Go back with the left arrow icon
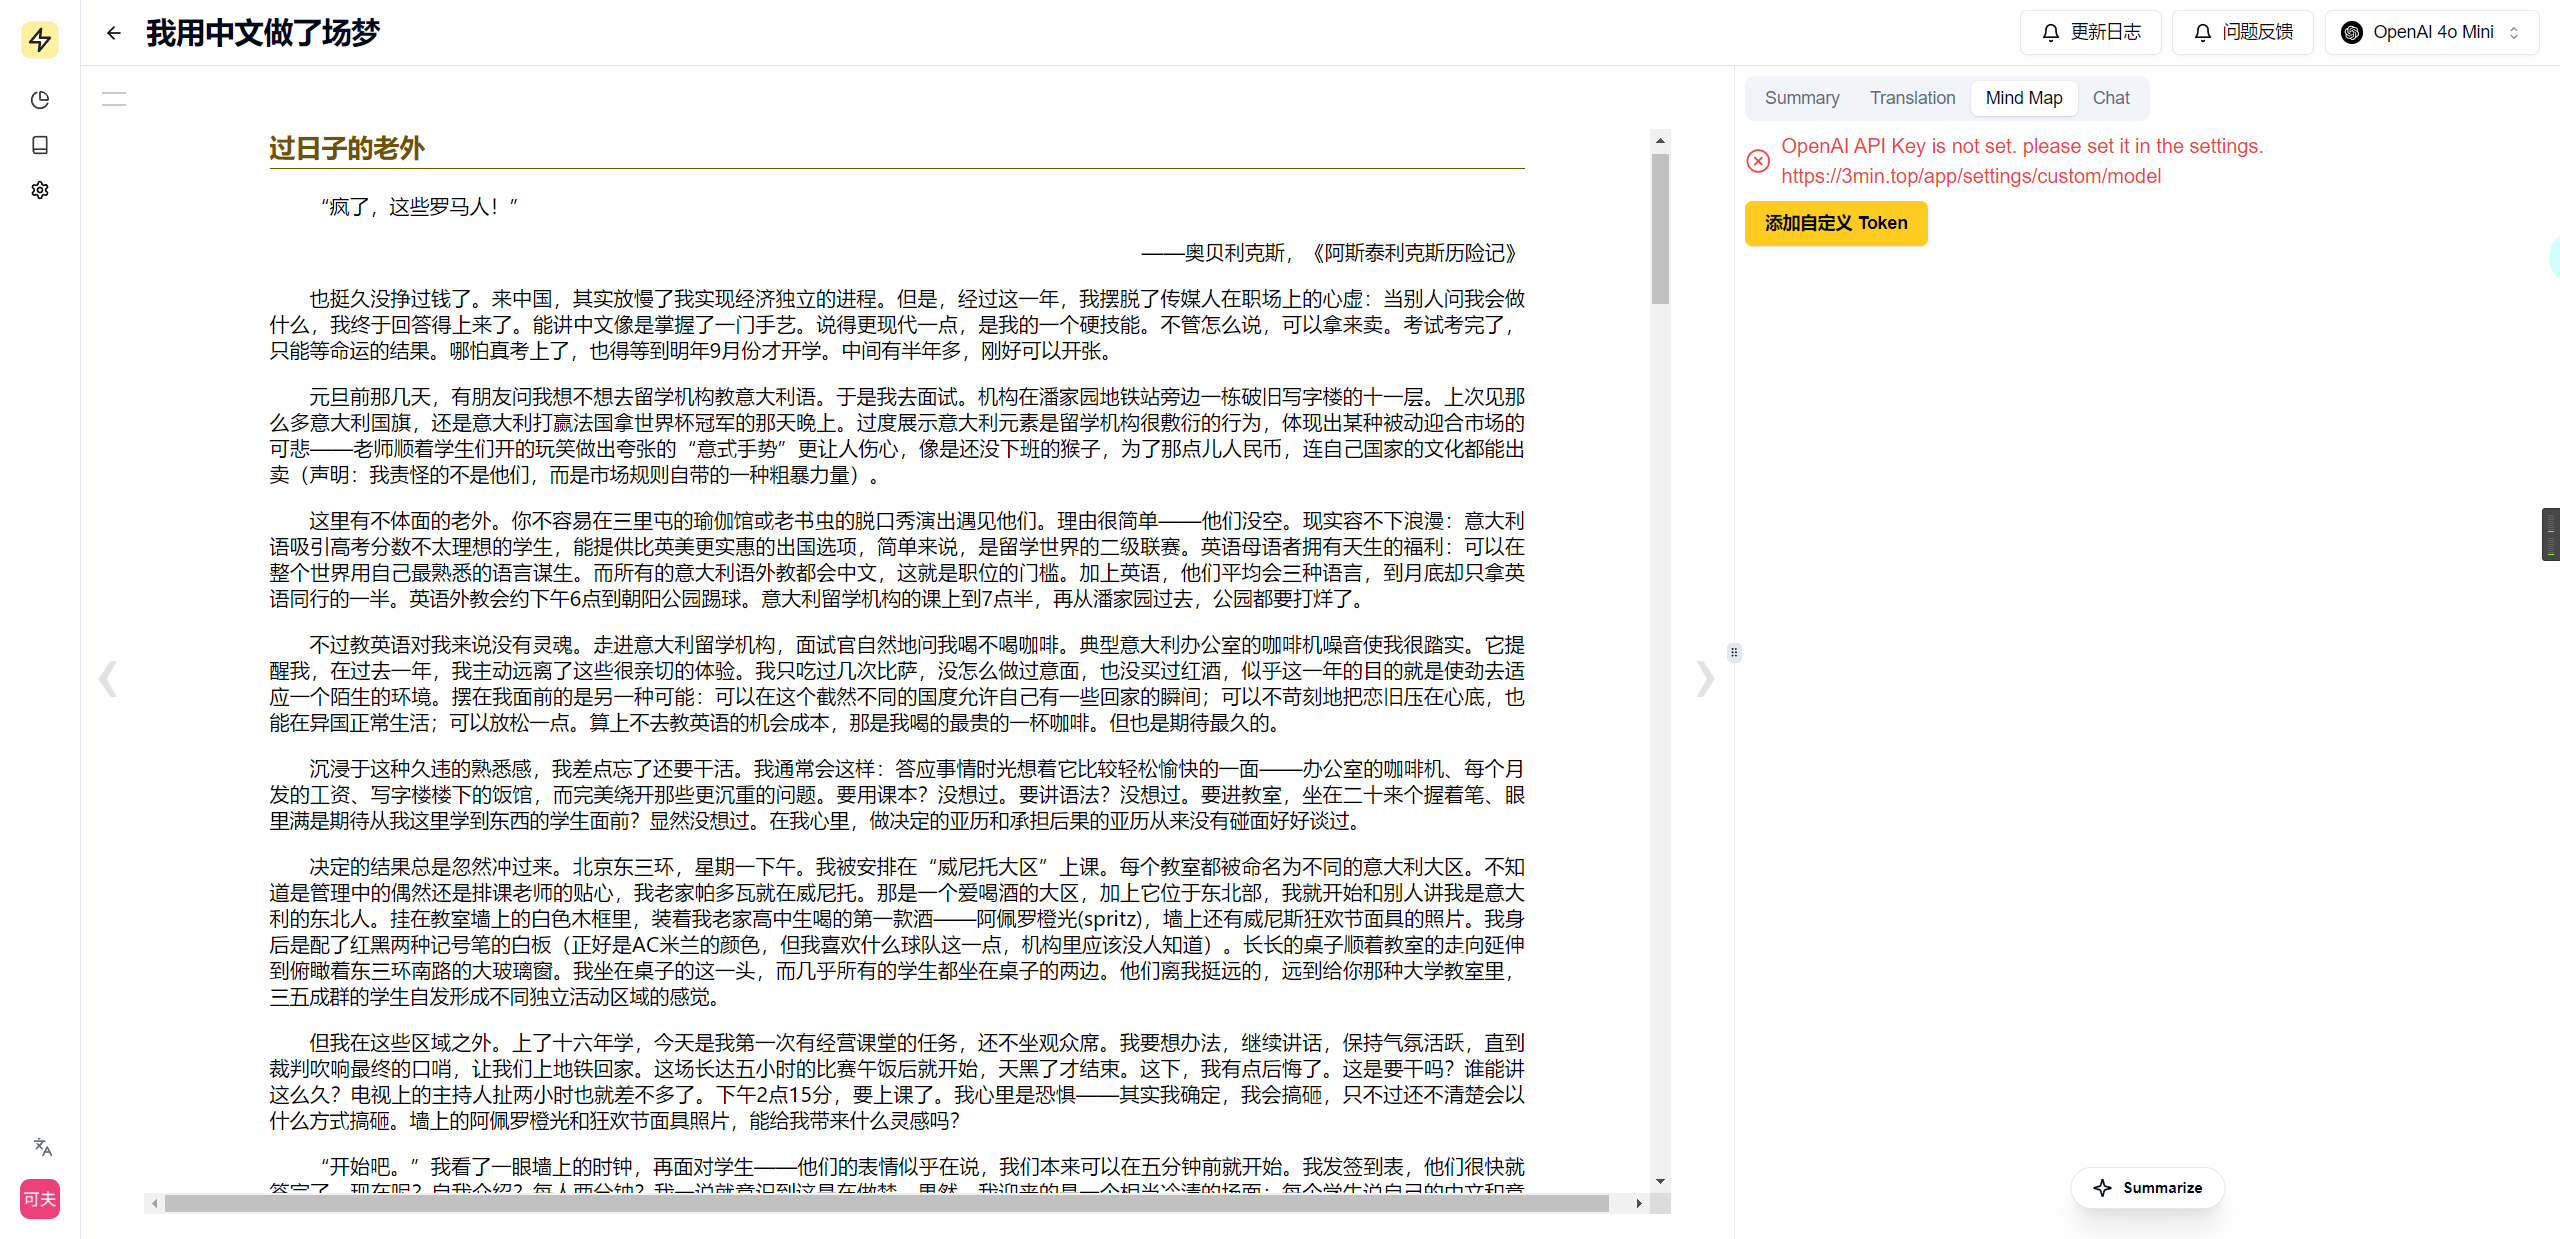 [114, 33]
